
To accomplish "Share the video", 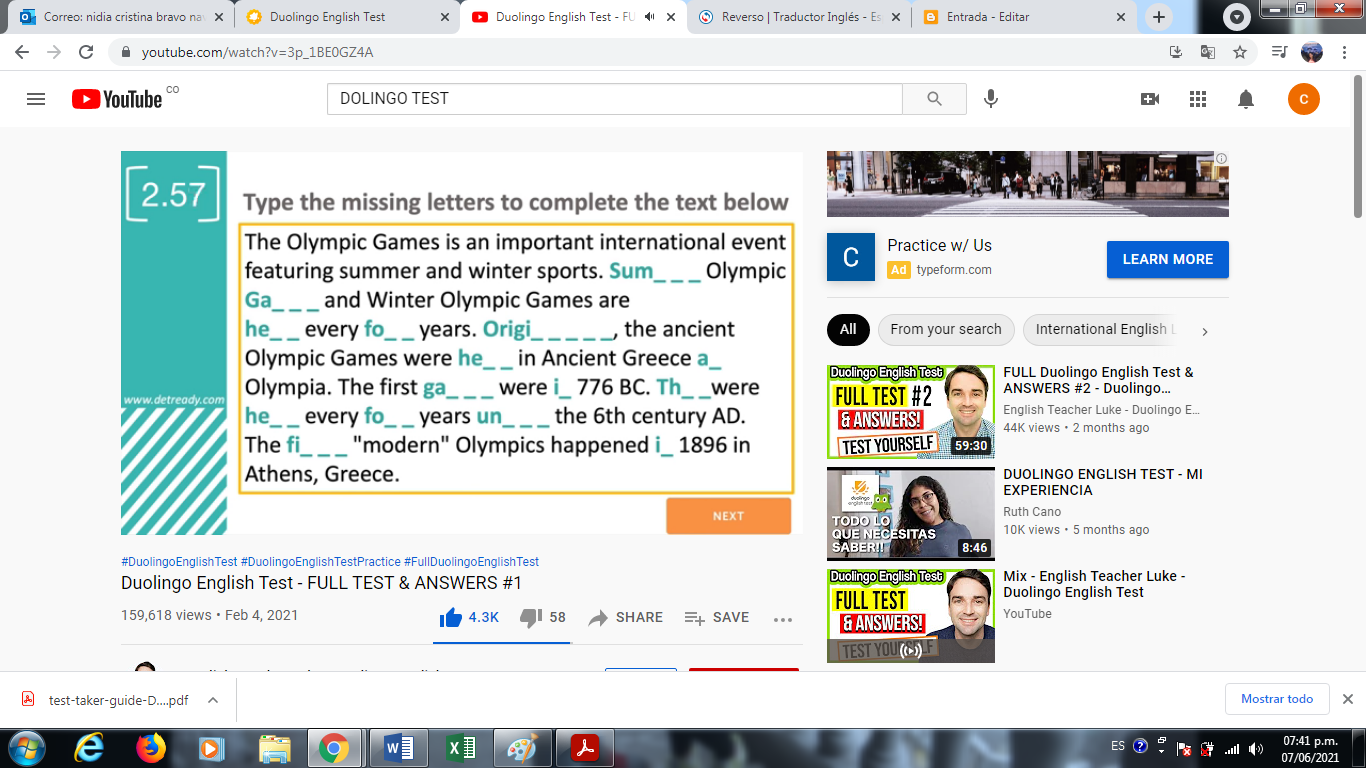I will coord(626,618).
